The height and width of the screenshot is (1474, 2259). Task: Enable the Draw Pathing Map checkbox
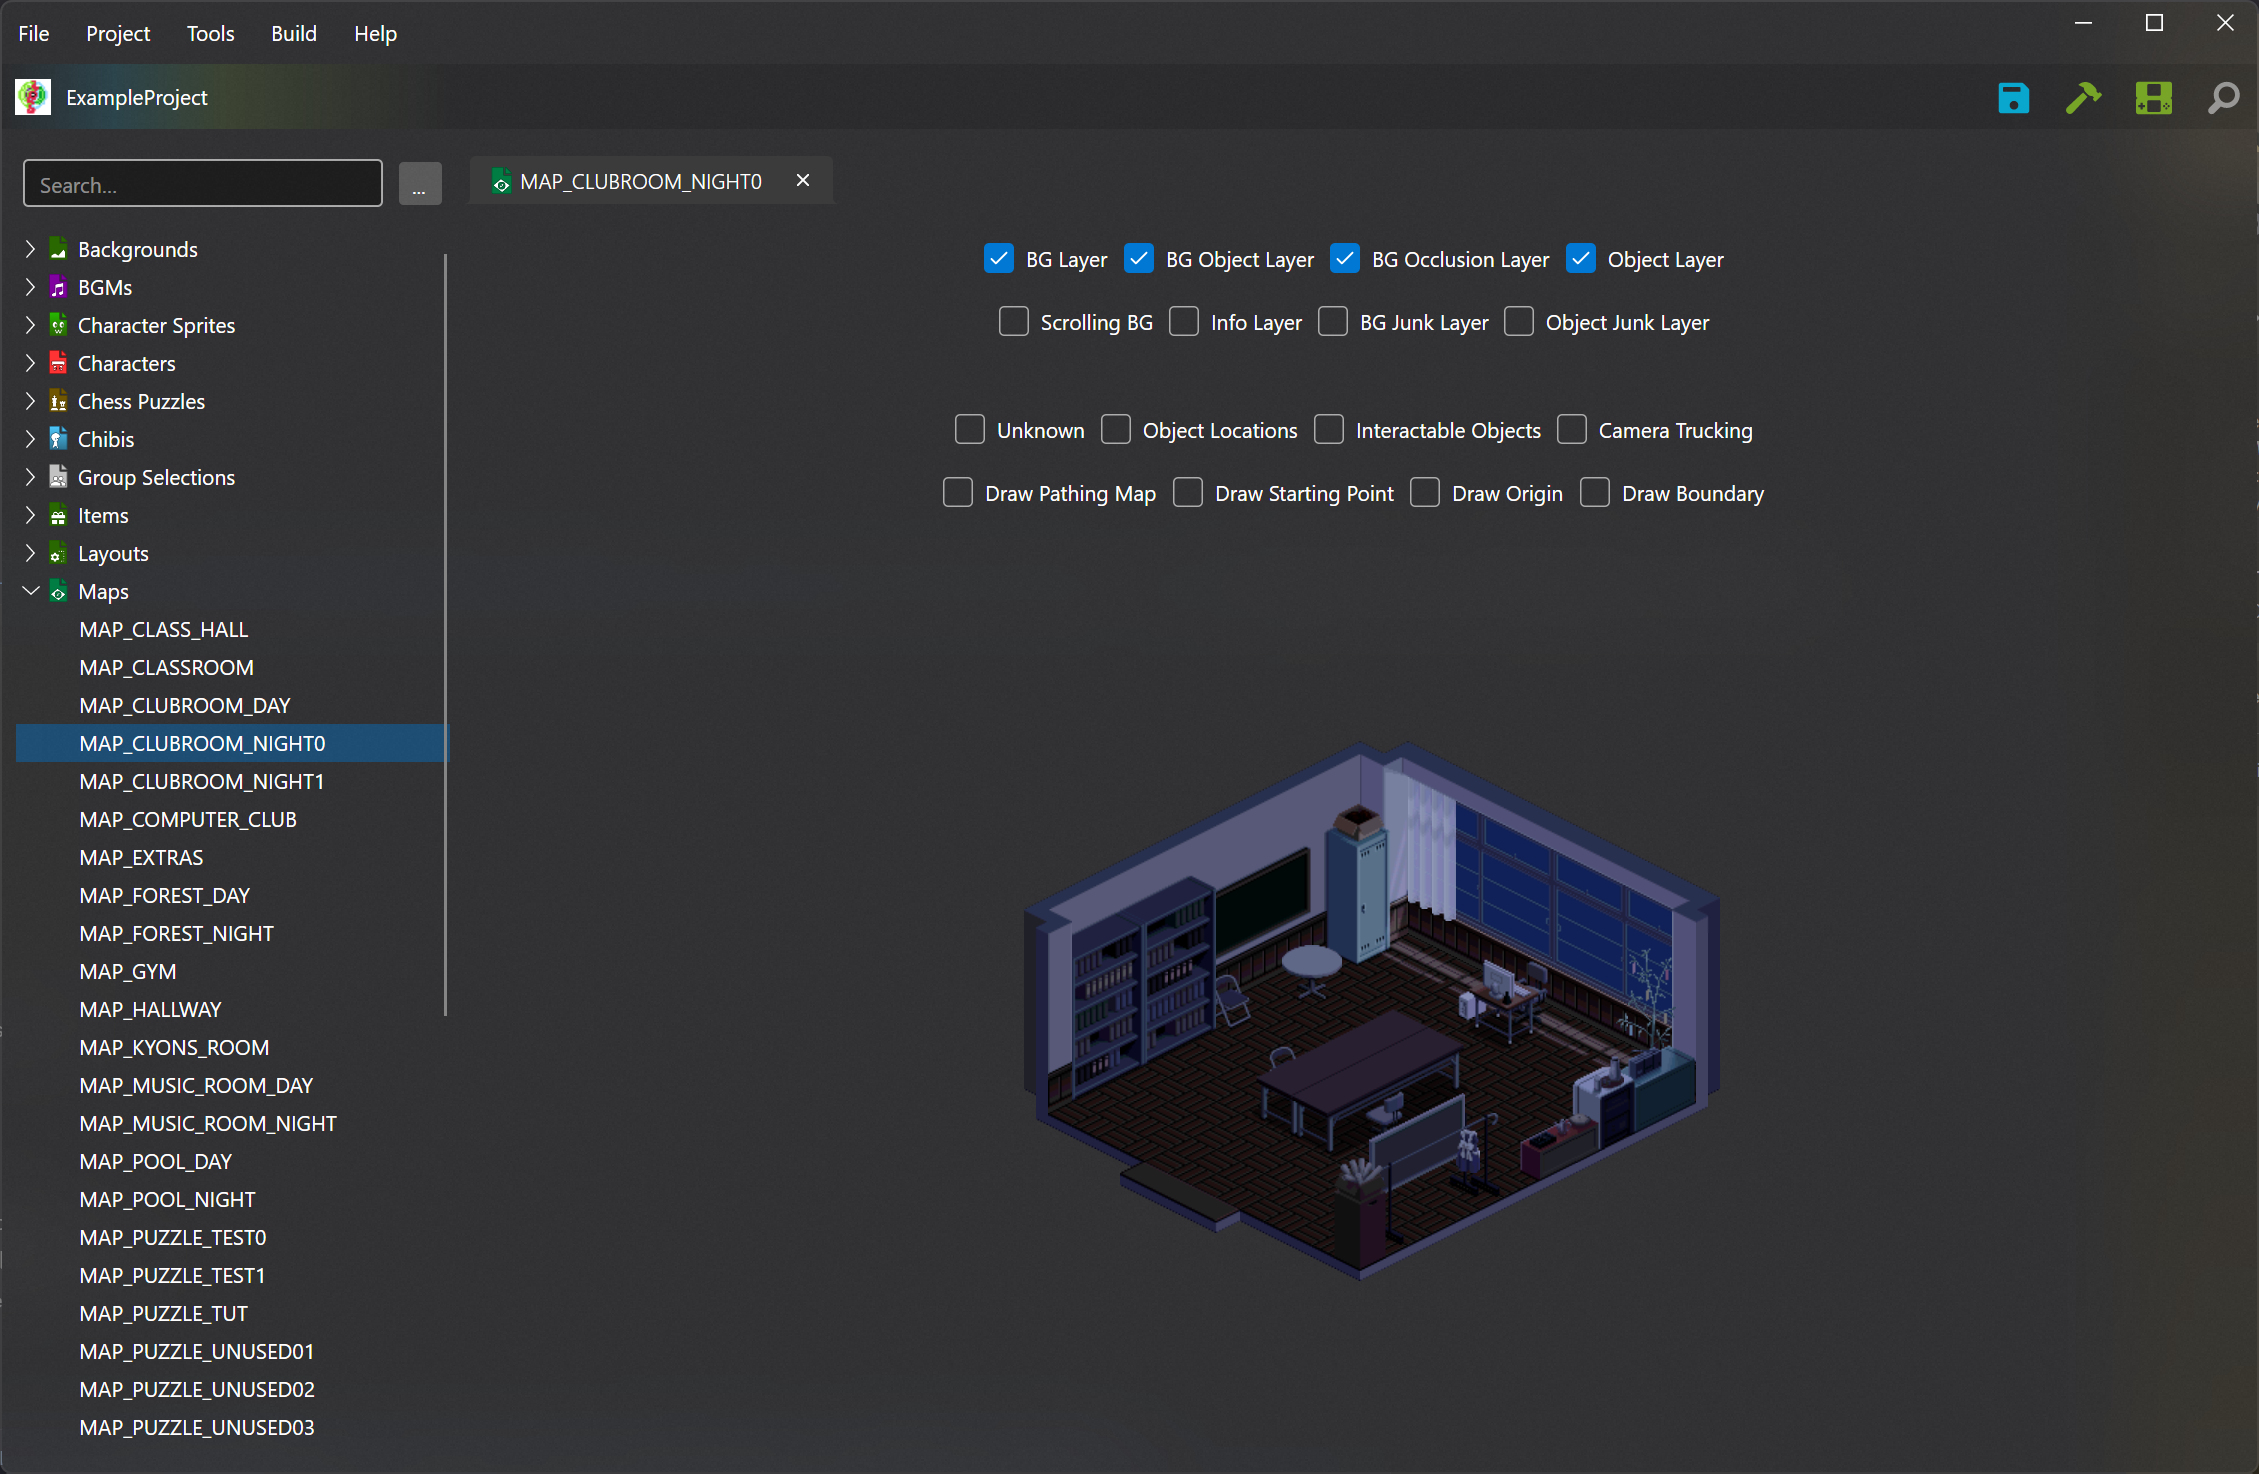[958, 493]
